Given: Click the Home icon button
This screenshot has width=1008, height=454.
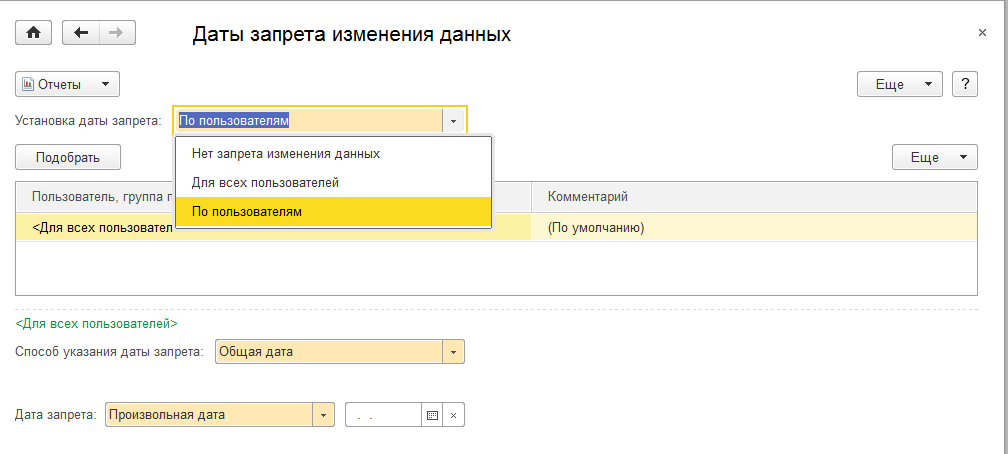Looking at the screenshot, I should [33, 33].
